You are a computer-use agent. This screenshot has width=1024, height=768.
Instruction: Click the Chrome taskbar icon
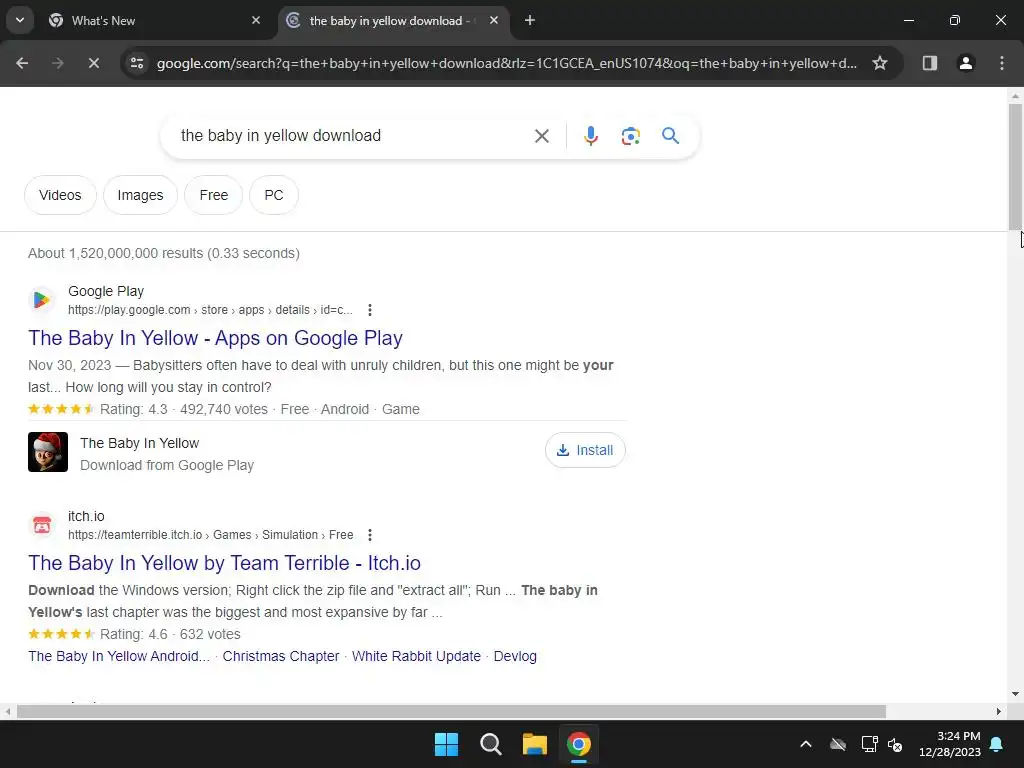(579, 744)
